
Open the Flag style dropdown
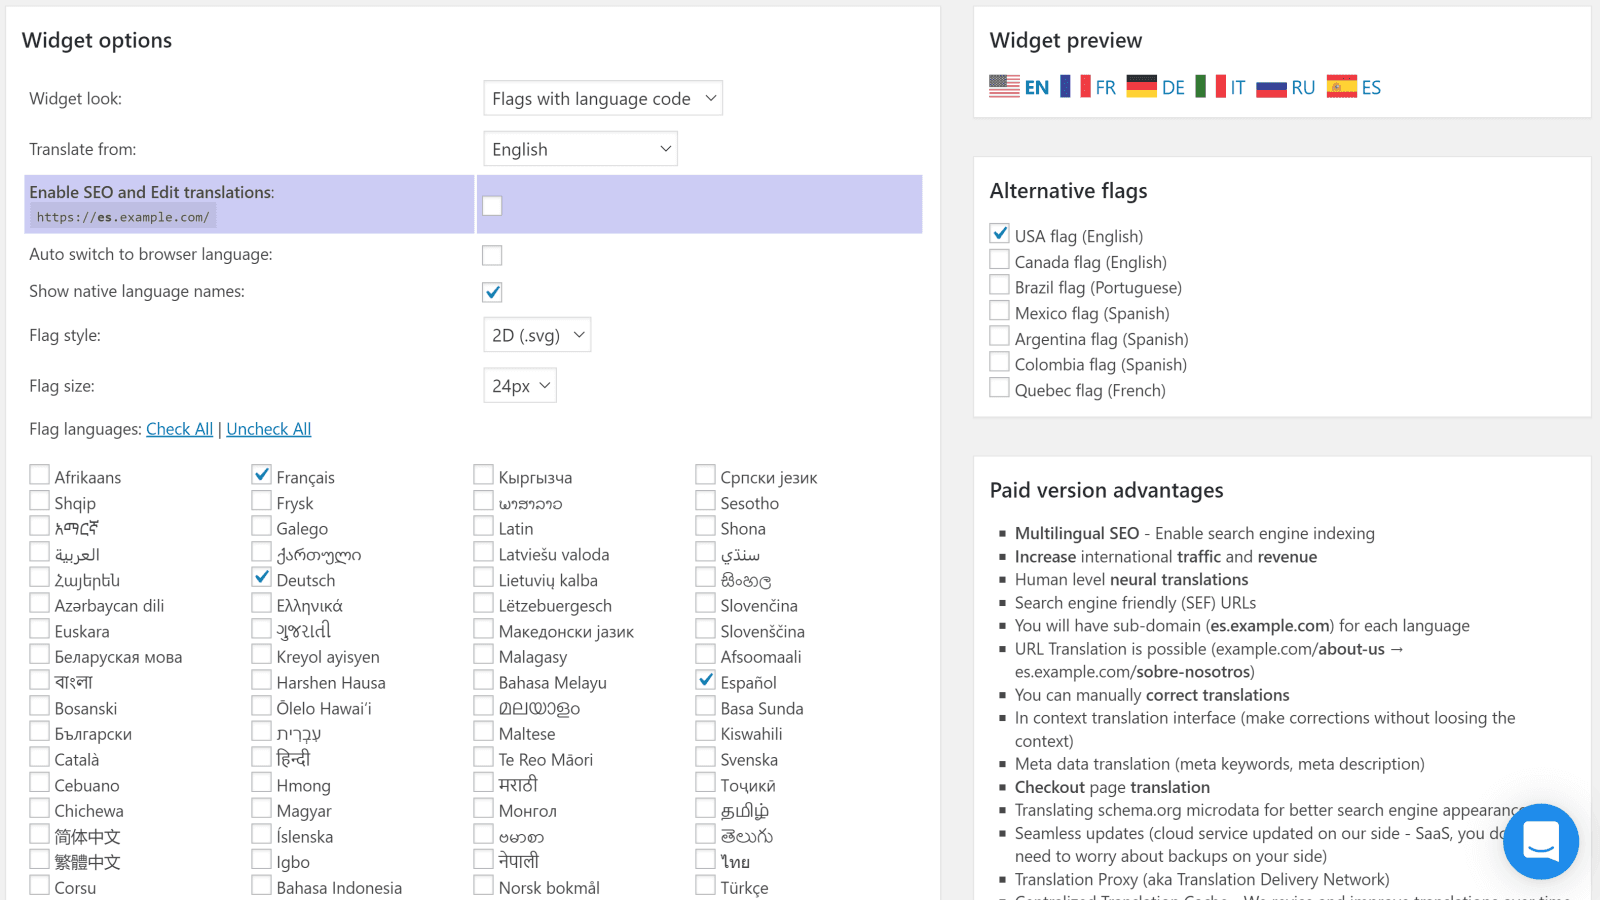(x=537, y=334)
